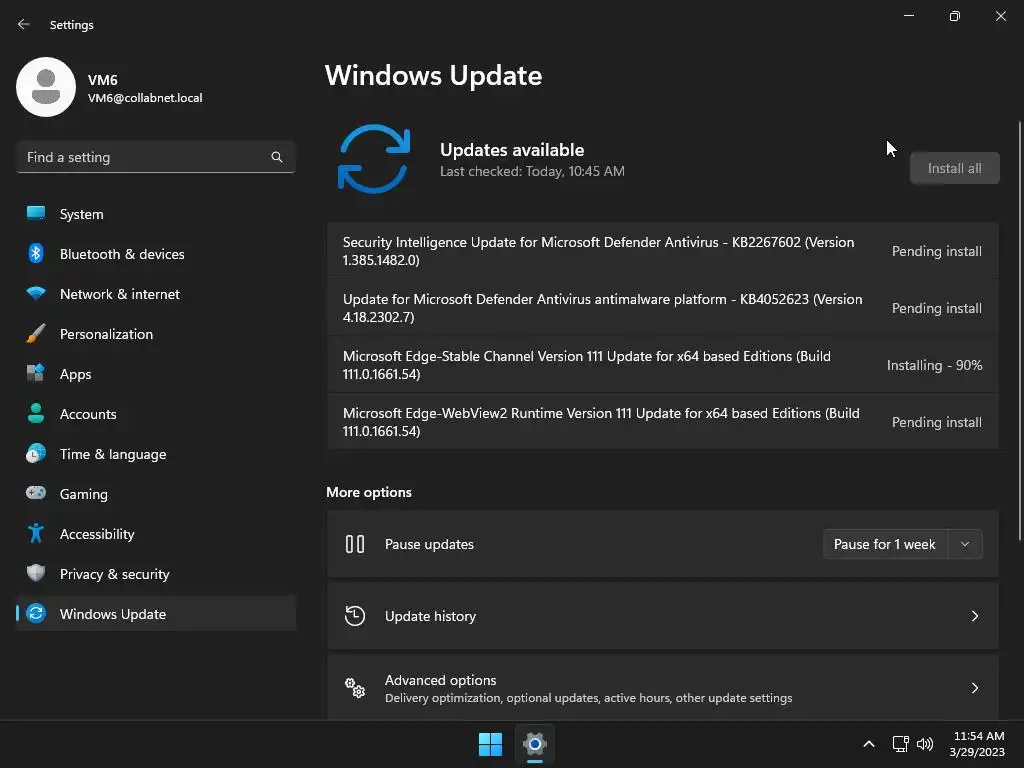Click the Install all button
Screen dimensions: 1024x768
[954, 168]
